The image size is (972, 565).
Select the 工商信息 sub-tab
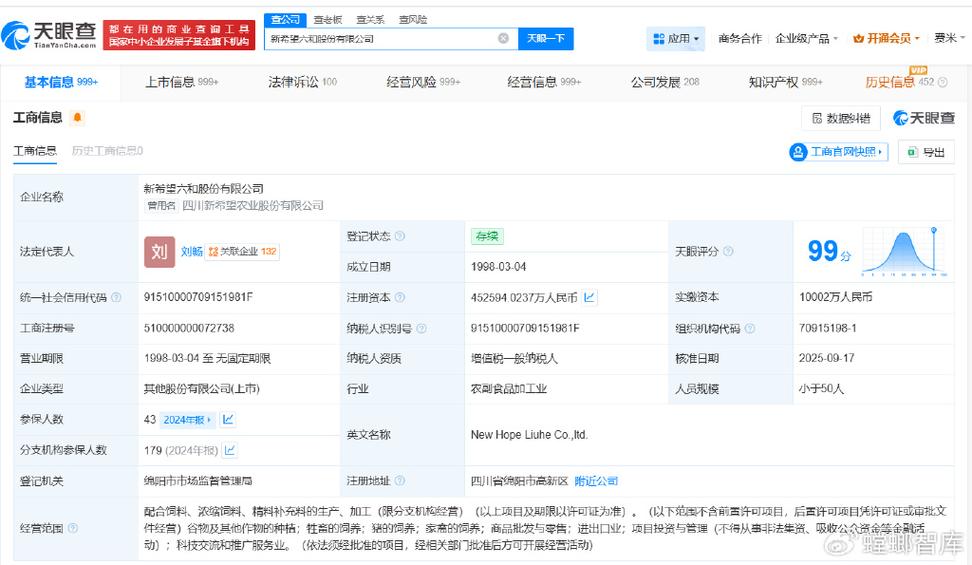pyautogui.click(x=35, y=151)
